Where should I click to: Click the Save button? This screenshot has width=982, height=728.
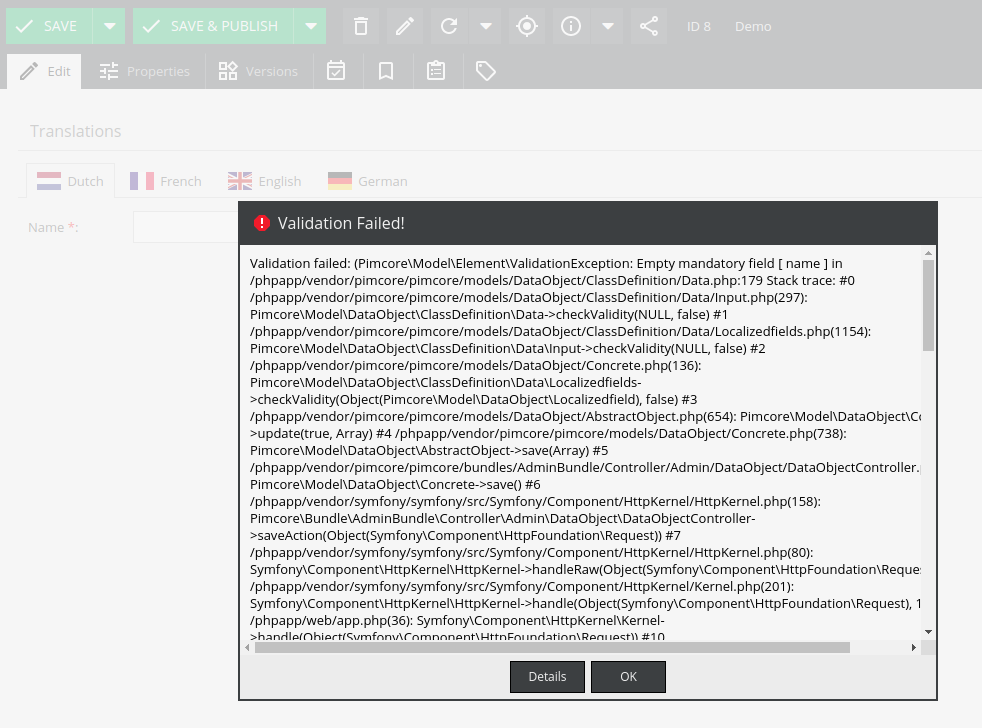coord(49,26)
